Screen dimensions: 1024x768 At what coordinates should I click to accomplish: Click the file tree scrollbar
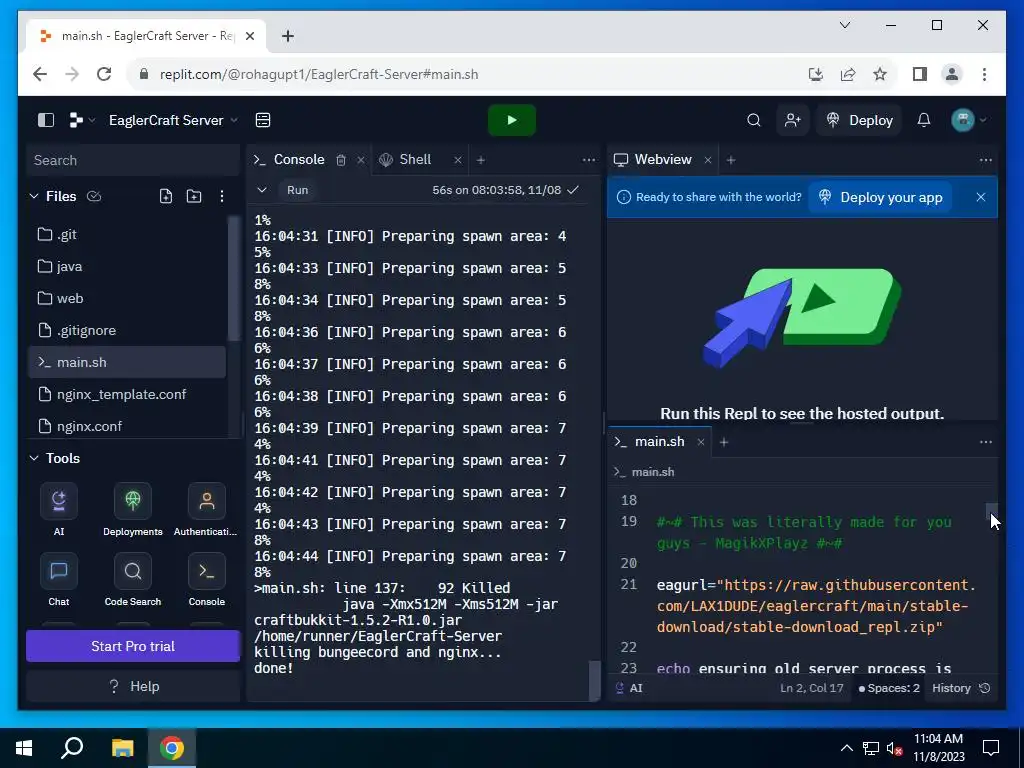[x=234, y=280]
